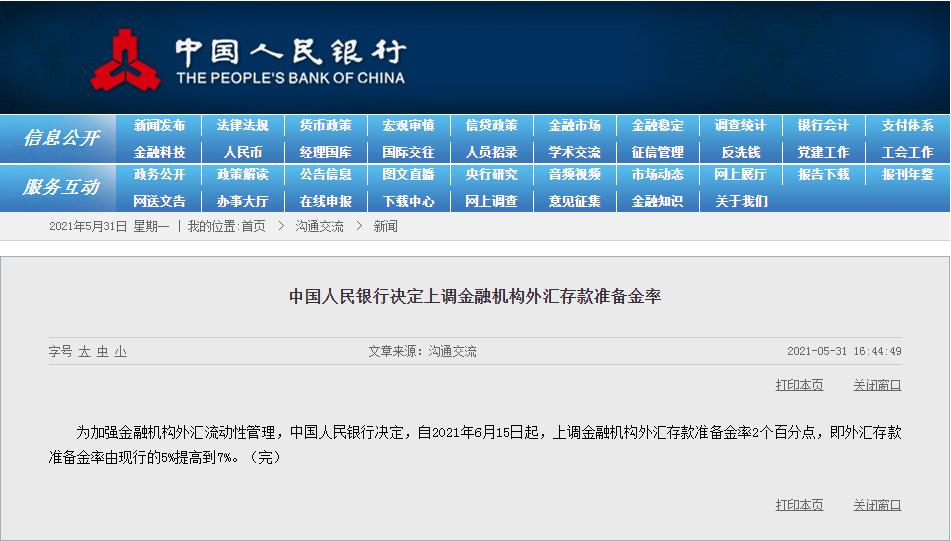The height and width of the screenshot is (541, 951).
Task: Go to 人员招录 page
Action: [x=492, y=152]
